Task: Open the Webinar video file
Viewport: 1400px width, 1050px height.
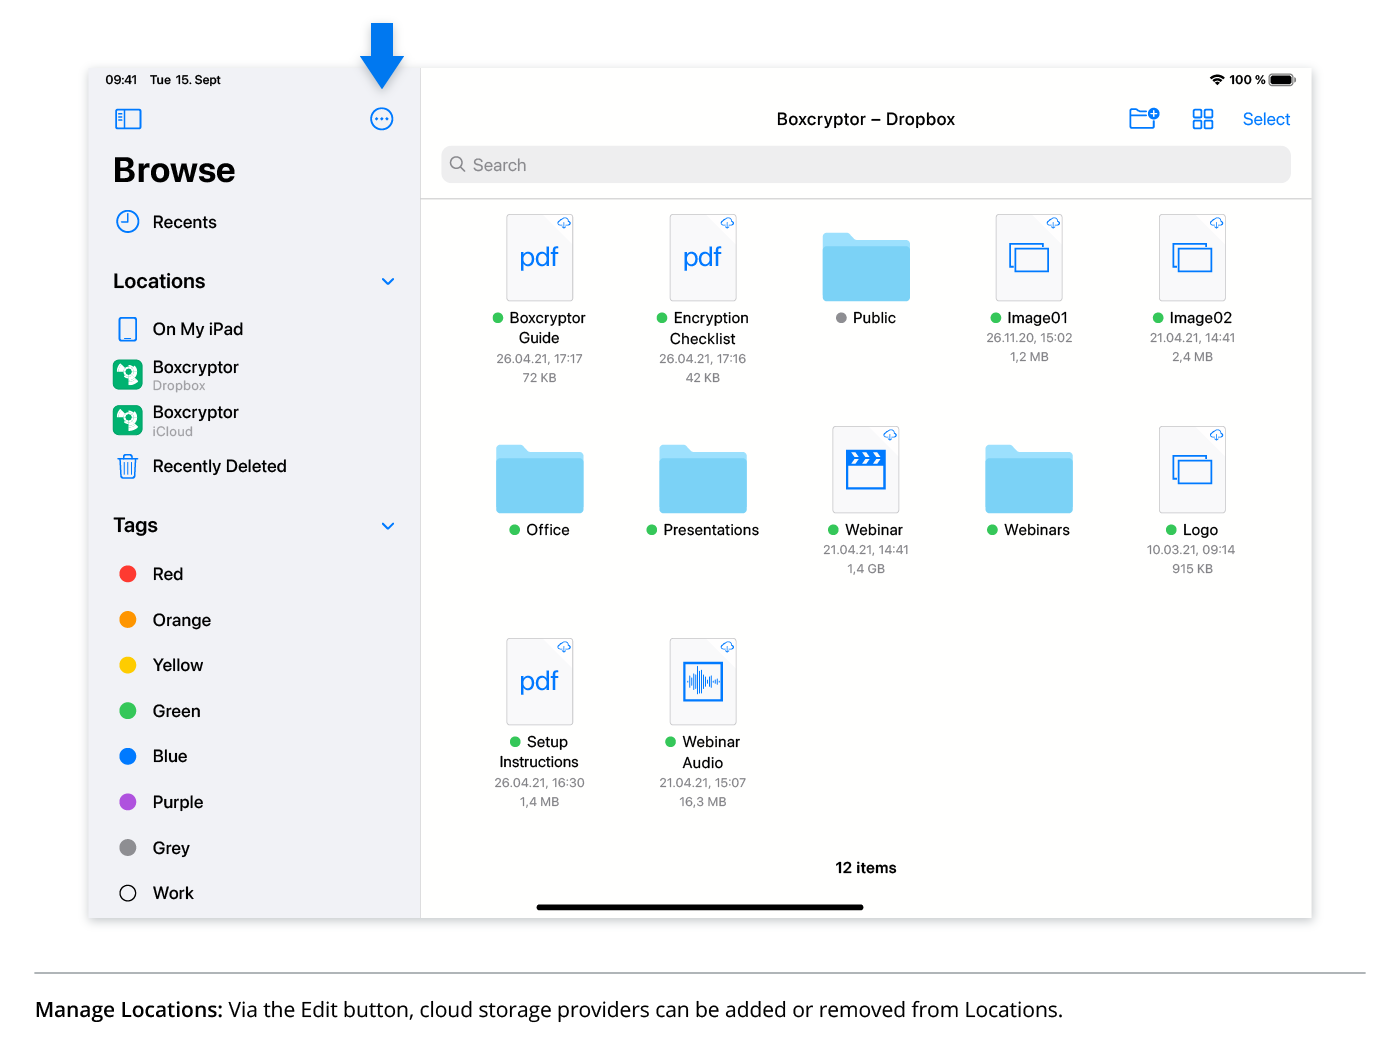Action: (x=866, y=470)
